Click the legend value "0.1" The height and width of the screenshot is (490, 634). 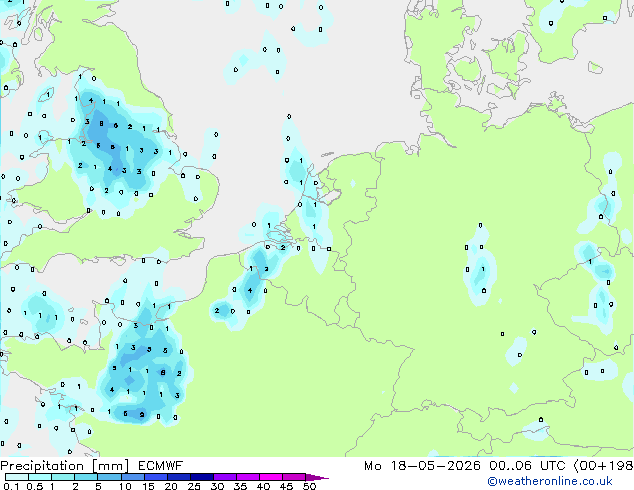pos(11,486)
